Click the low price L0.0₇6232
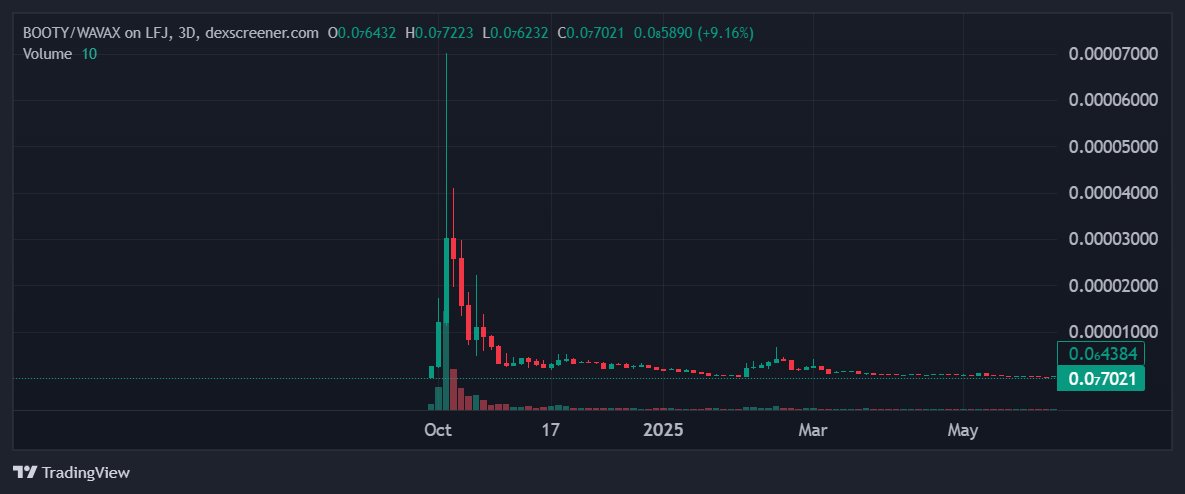The image size is (1185, 494). point(515,33)
